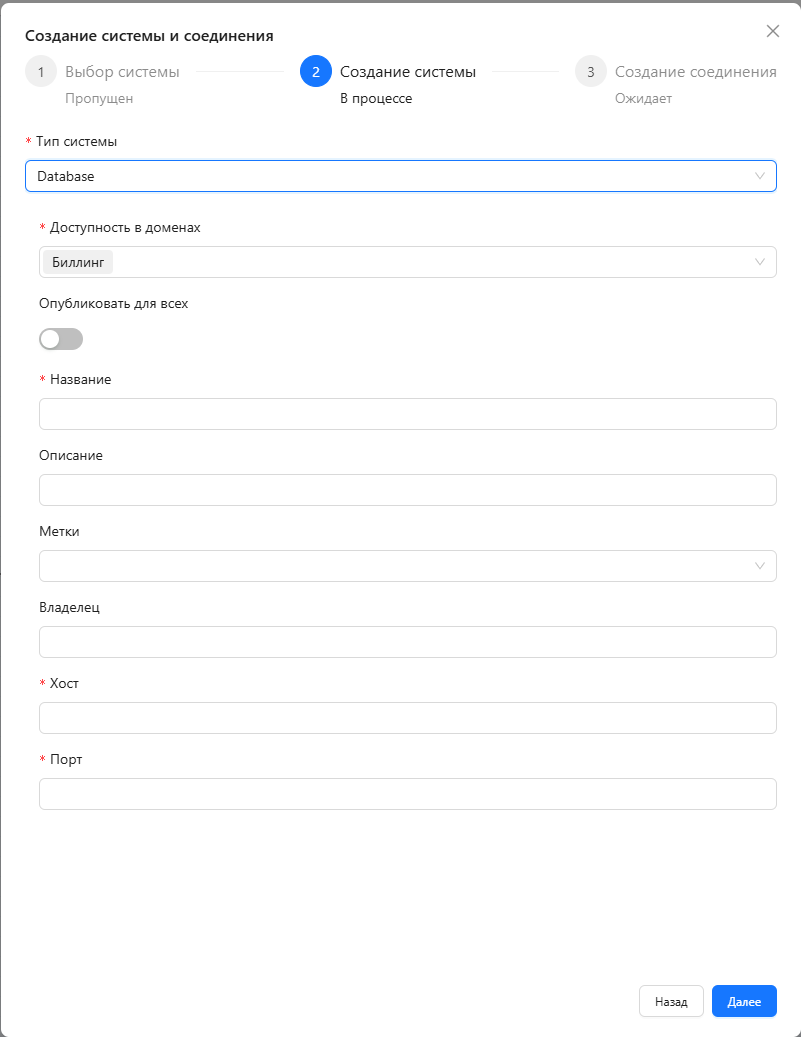Toggle the "Опубликовать для всех" switch
This screenshot has width=801, height=1037.
(x=61, y=339)
